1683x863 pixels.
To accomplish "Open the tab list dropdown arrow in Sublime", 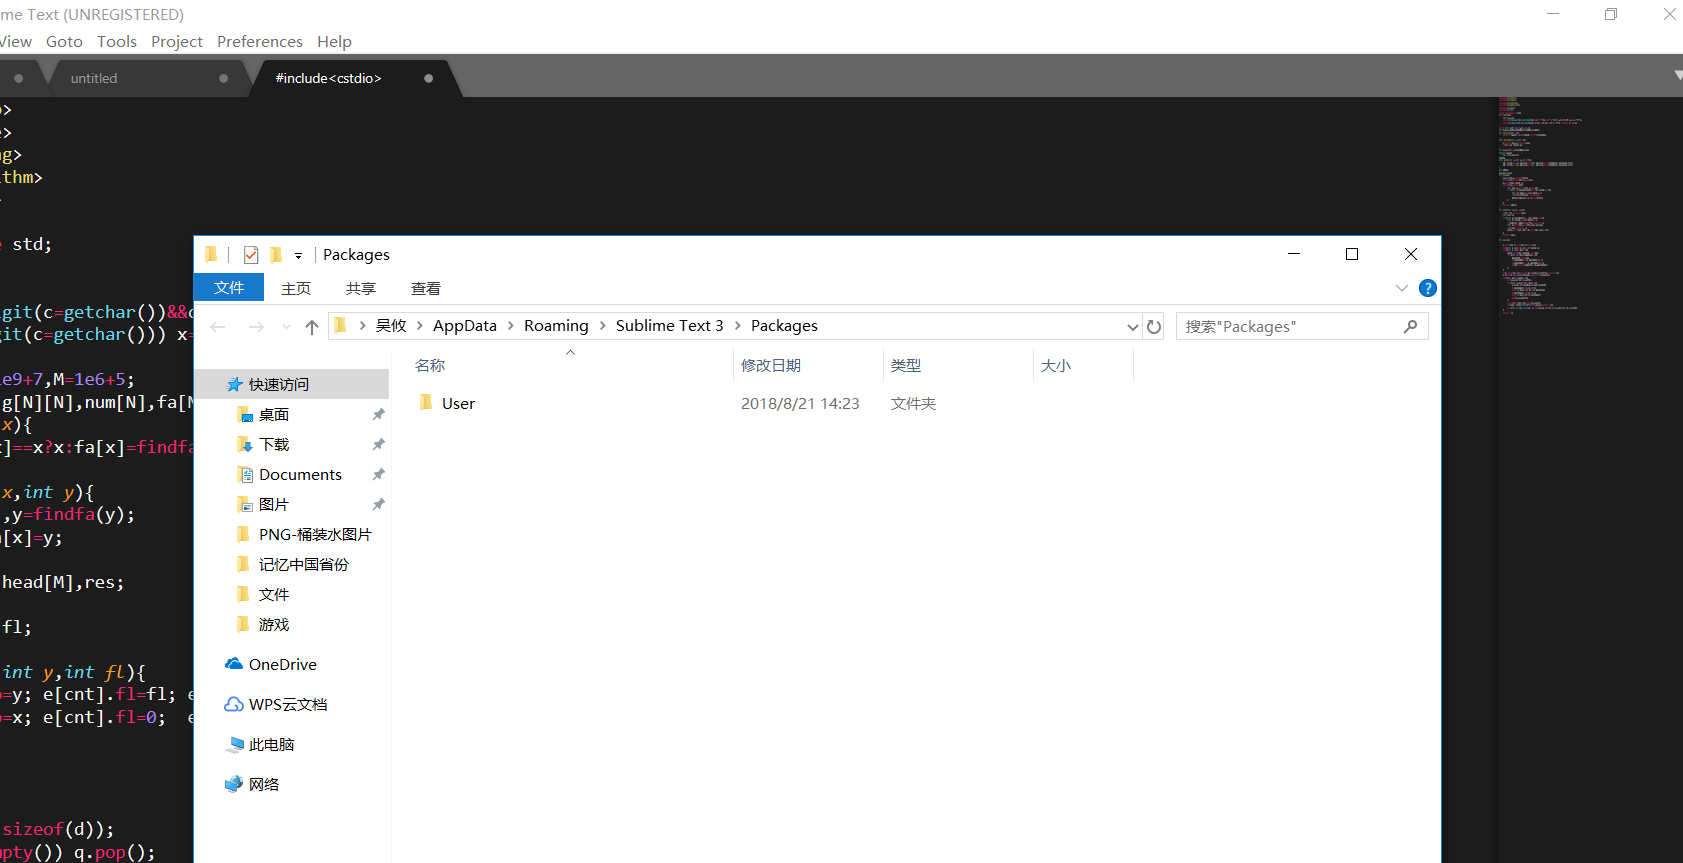I will point(1677,76).
